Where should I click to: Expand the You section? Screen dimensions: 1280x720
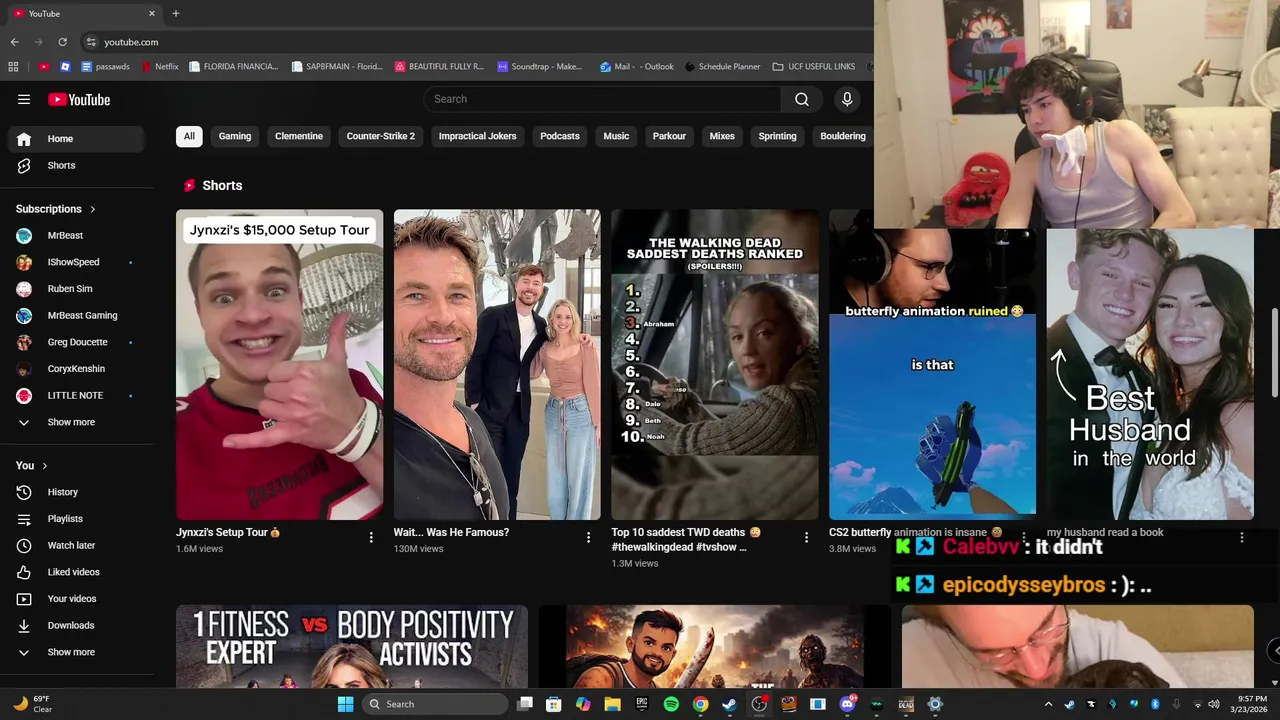click(x=32, y=465)
